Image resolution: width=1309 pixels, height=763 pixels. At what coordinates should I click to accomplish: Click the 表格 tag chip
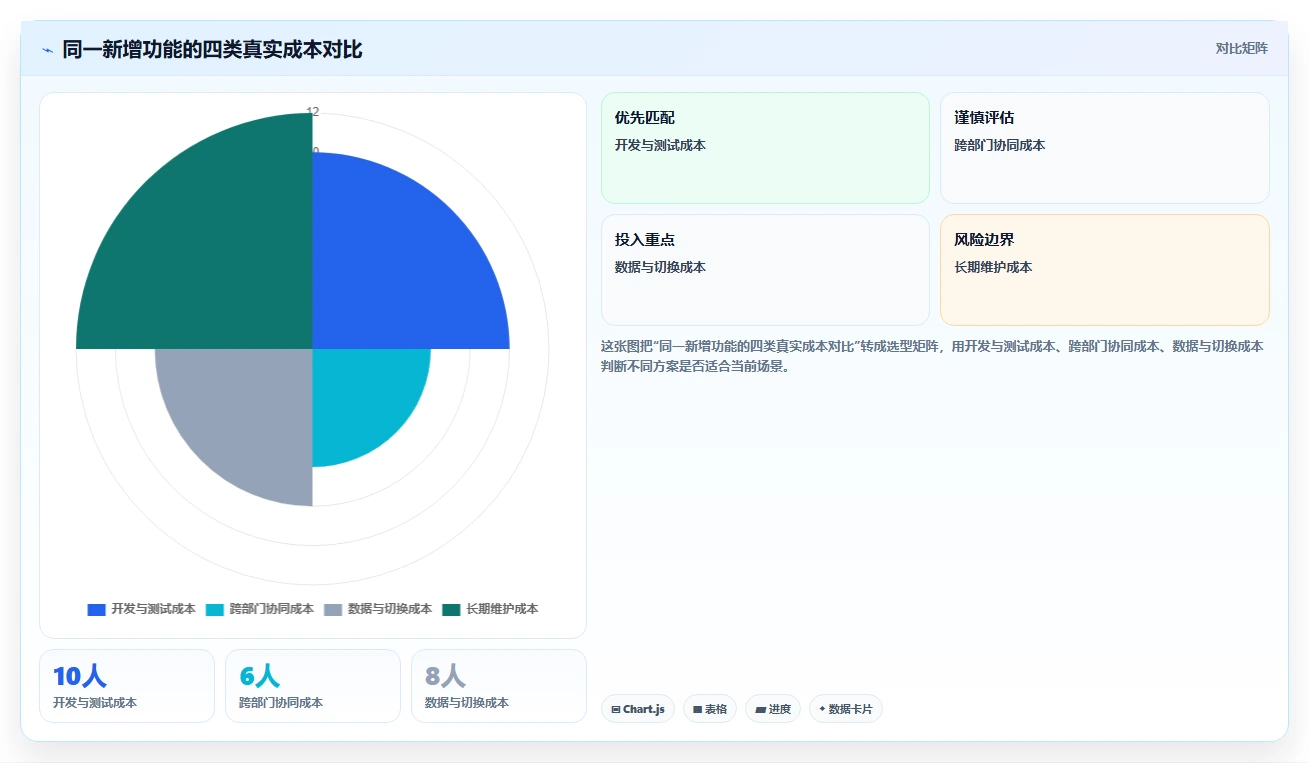pos(710,709)
